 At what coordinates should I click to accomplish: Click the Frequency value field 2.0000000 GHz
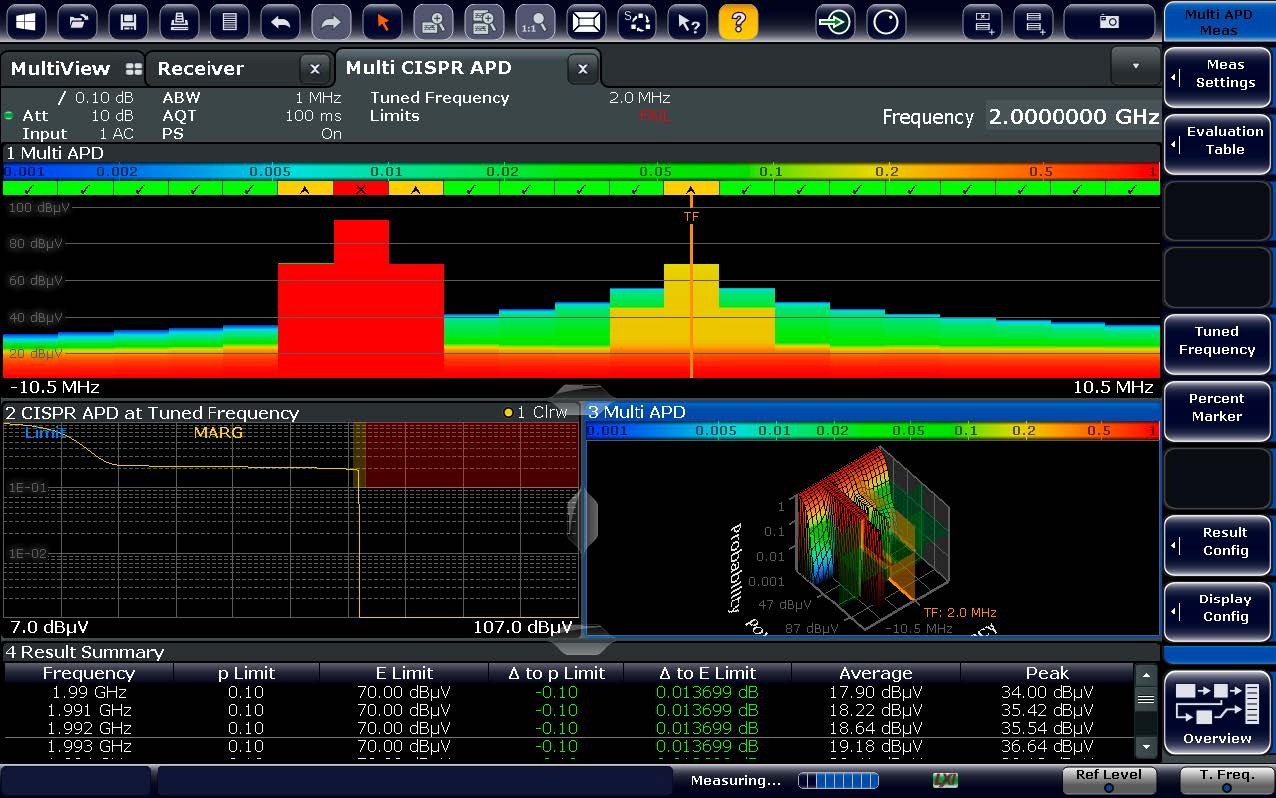click(x=1073, y=117)
